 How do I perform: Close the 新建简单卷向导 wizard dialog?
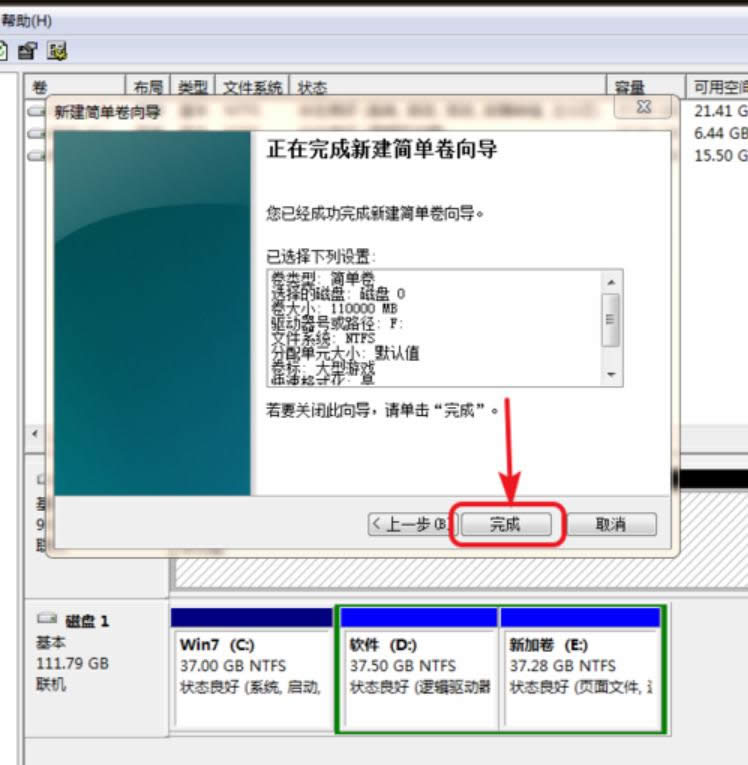tap(644, 107)
